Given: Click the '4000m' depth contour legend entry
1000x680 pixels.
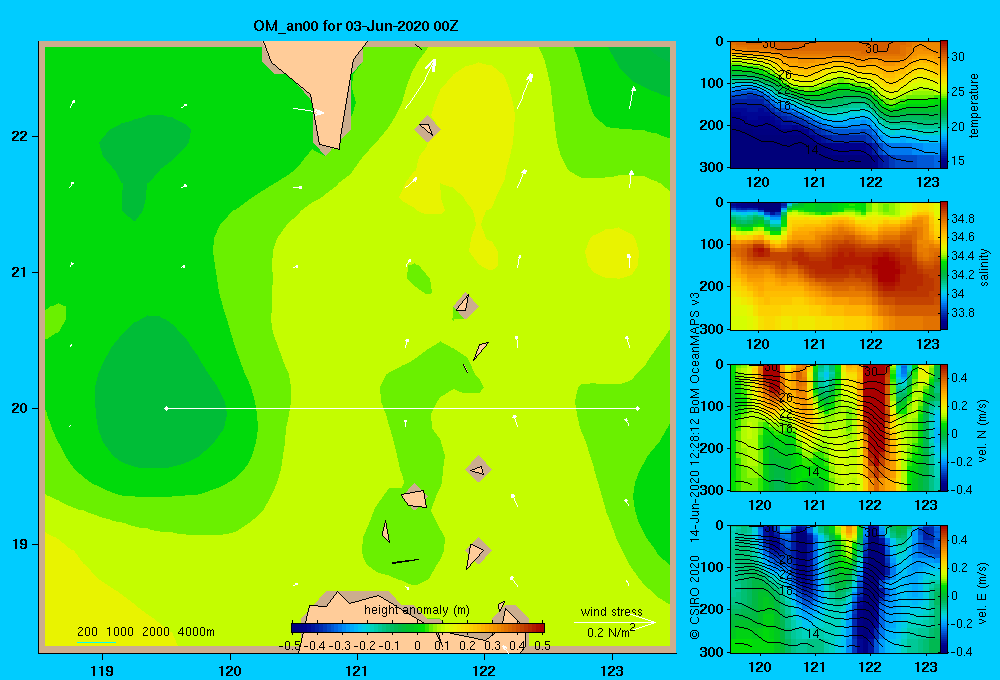Looking at the screenshot, I should (x=196, y=632).
